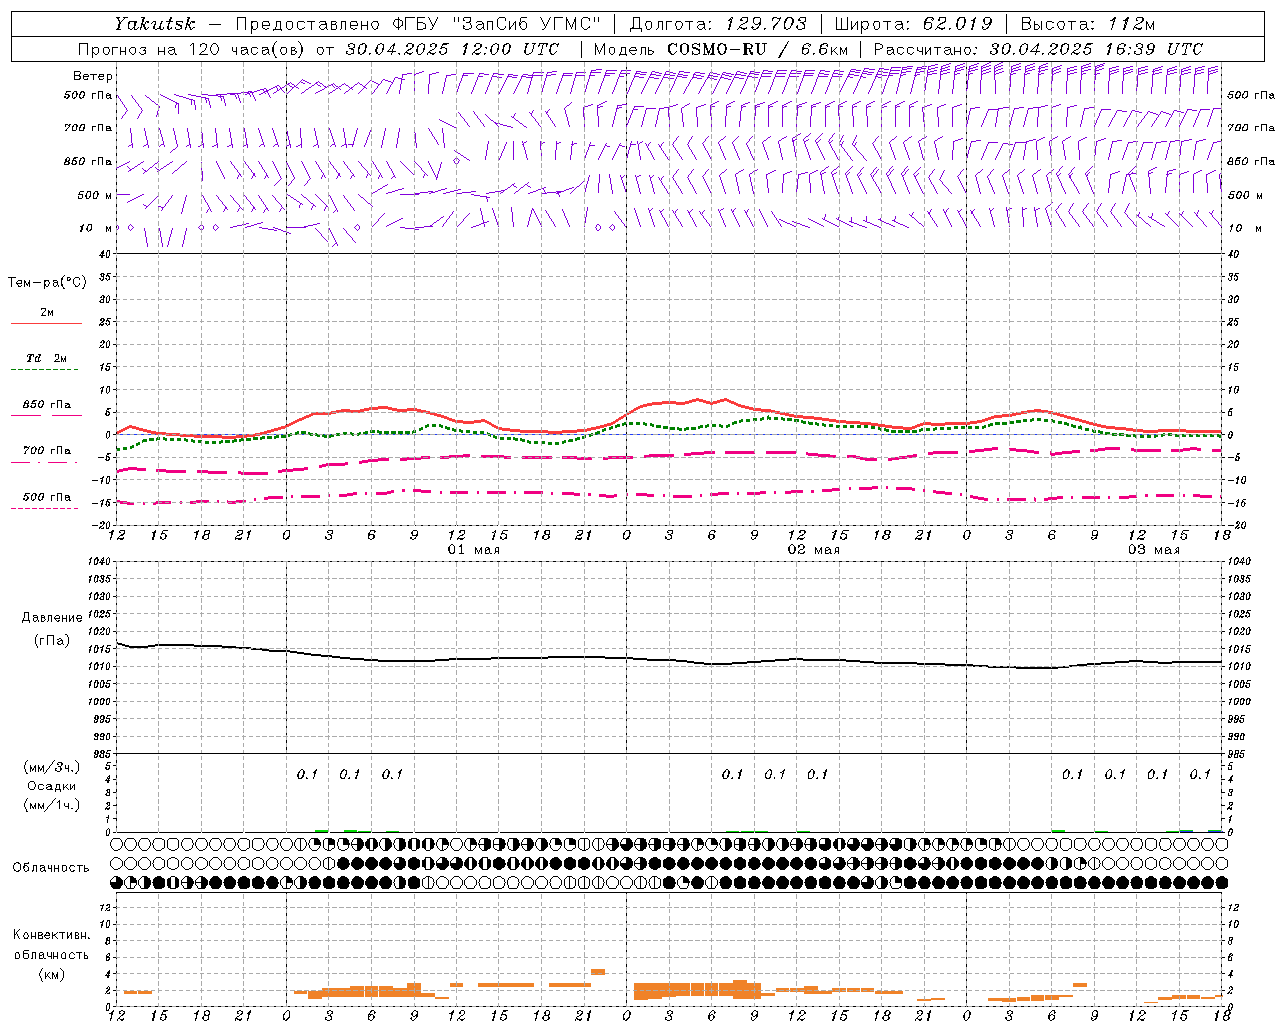Select the (км) unit label for convective cloud

pyautogui.click(x=51, y=974)
